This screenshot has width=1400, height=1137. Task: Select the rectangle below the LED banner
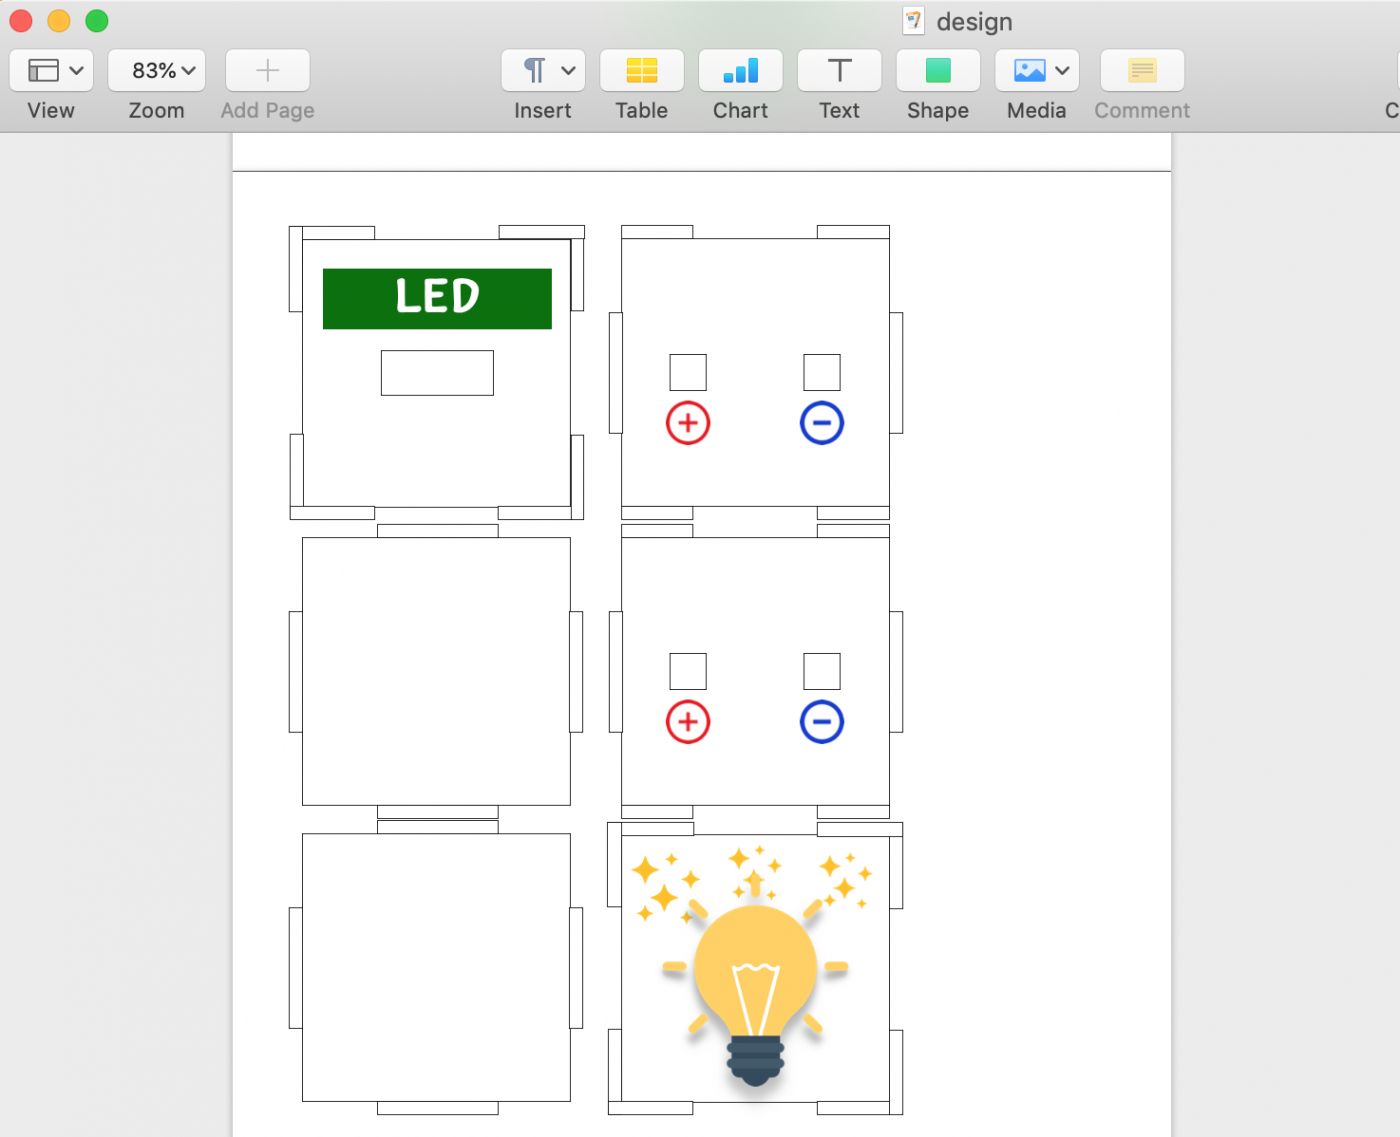coord(437,373)
